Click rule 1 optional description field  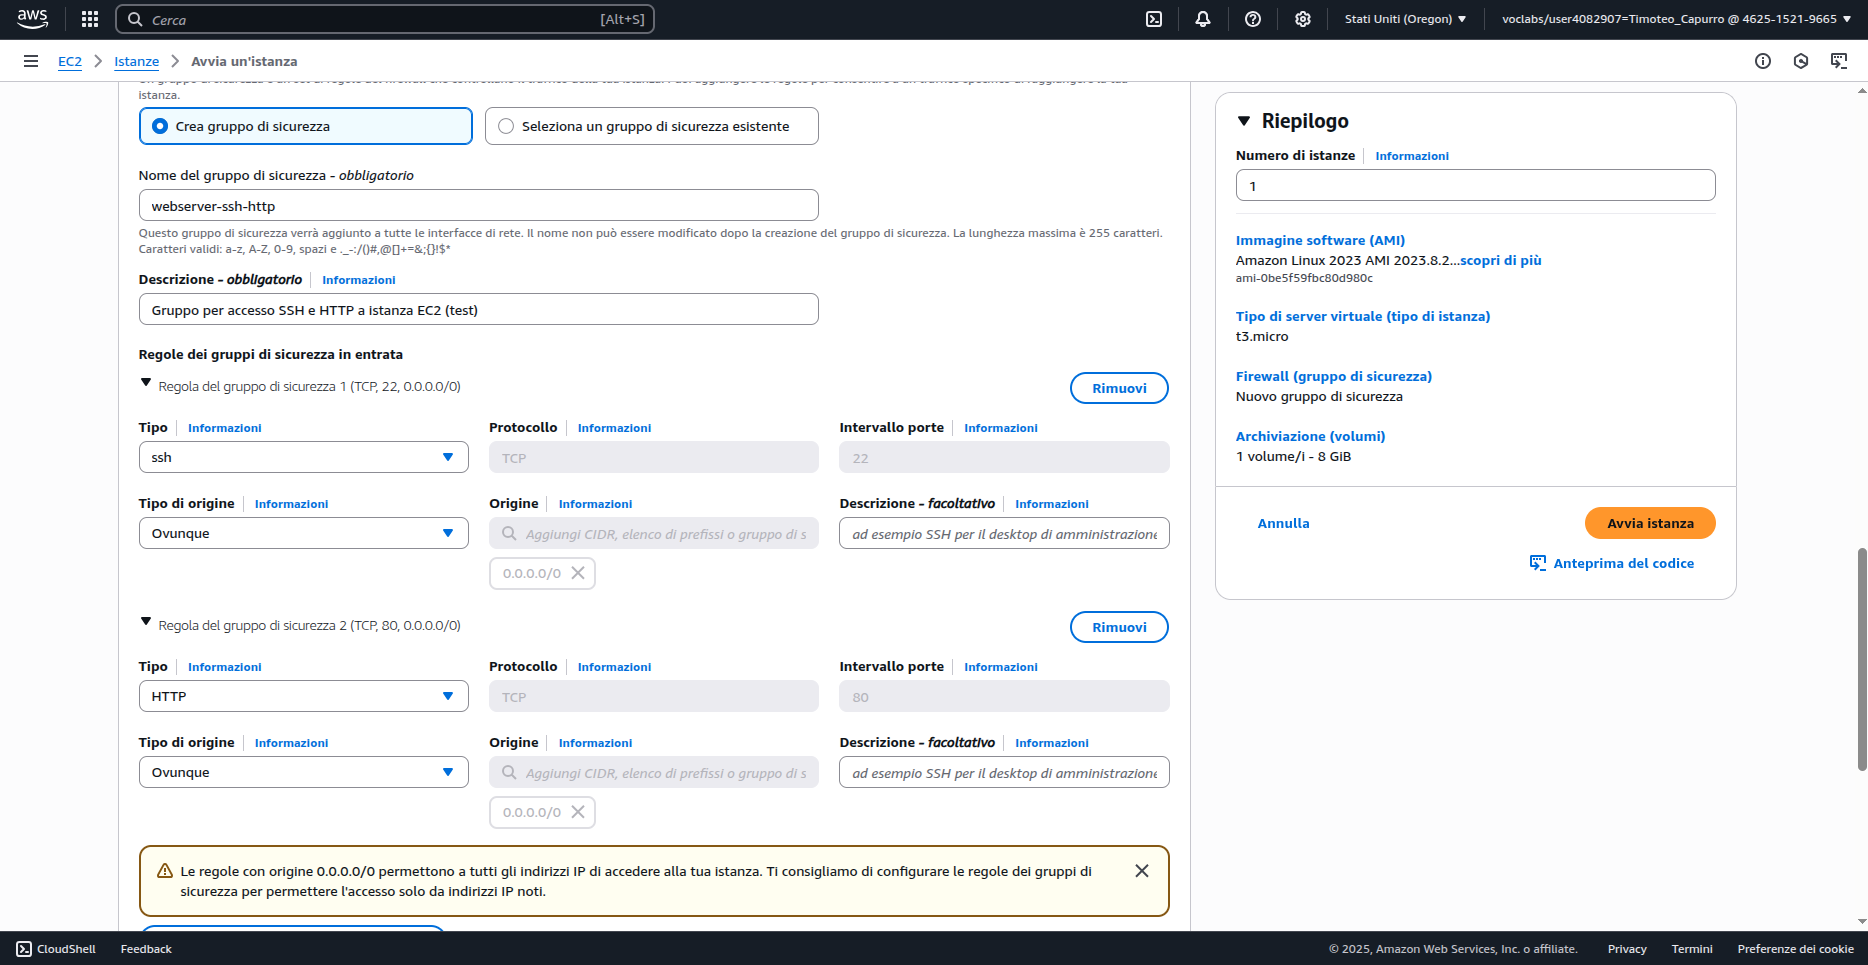click(1004, 533)
